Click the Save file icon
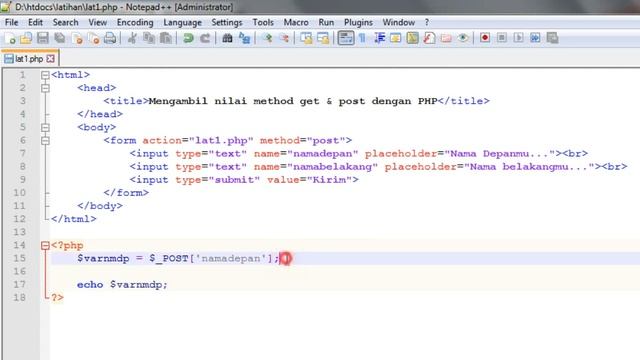Image resolution: width=640 pixels, height=360 pixels. (x=42, y=38)
